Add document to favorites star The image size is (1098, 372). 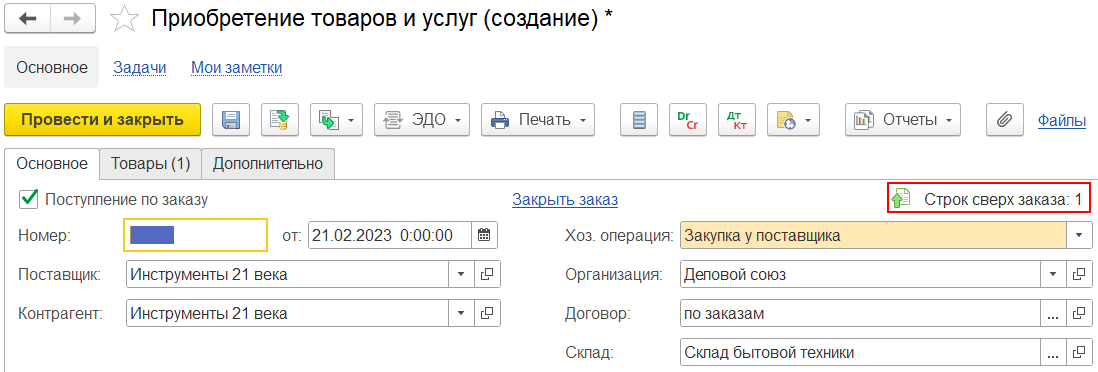coord(125,19)
